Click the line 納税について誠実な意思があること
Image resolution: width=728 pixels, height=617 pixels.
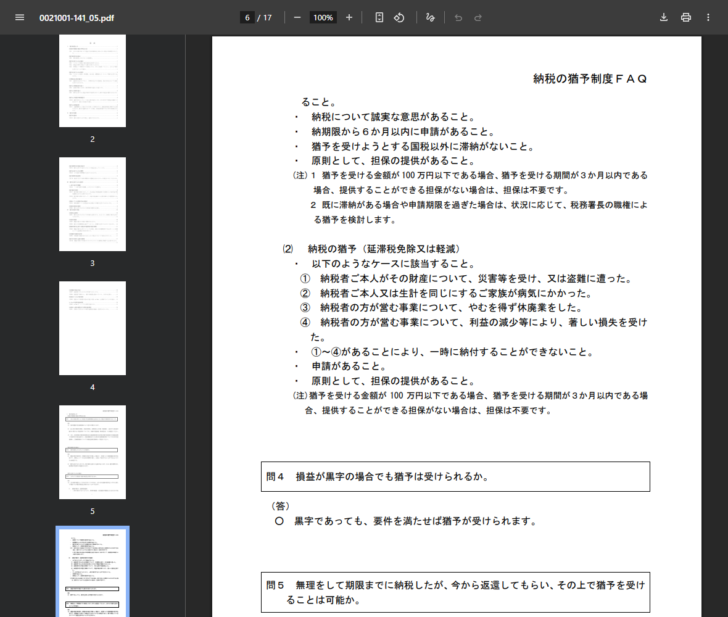pyautogui.click(x=393, y=117)
